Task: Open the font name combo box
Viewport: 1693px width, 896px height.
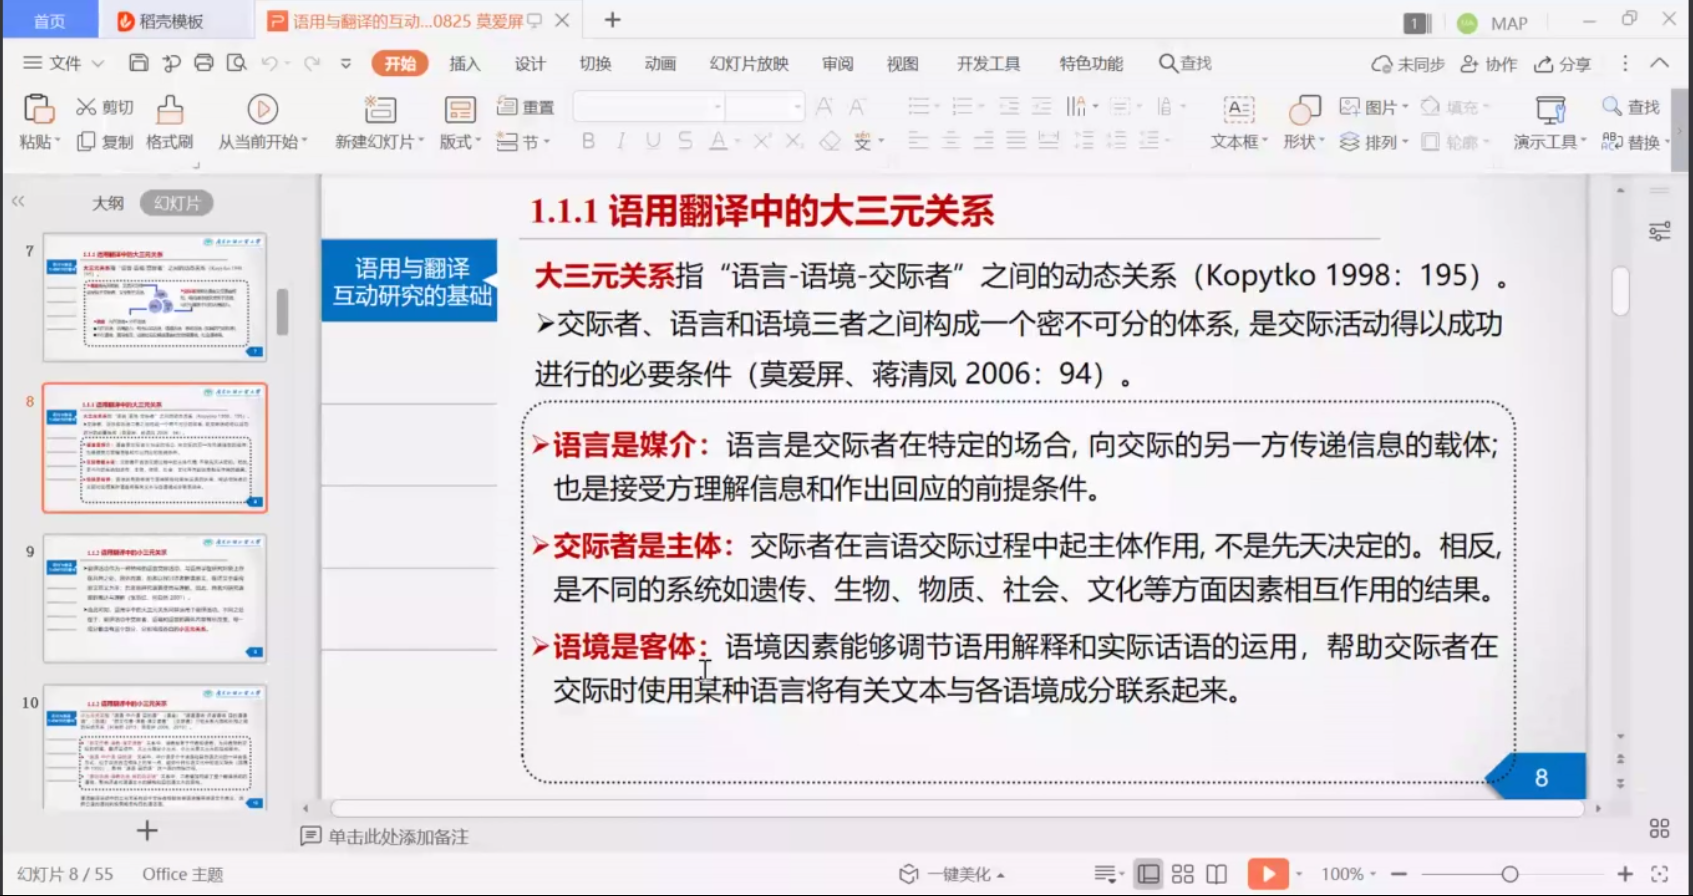Action: click(649, 106)
